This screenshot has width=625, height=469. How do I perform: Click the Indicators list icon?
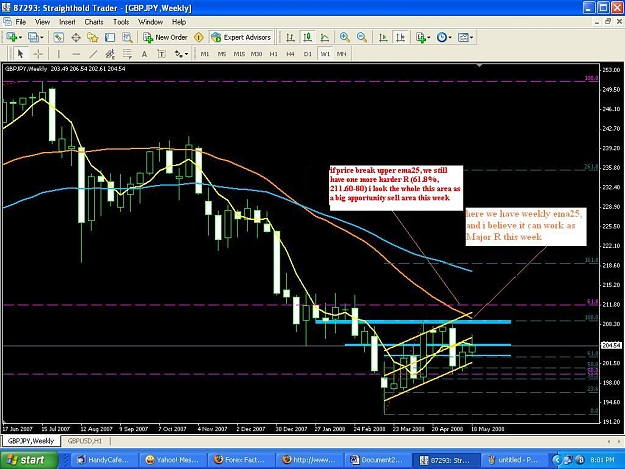pos(421,37)
